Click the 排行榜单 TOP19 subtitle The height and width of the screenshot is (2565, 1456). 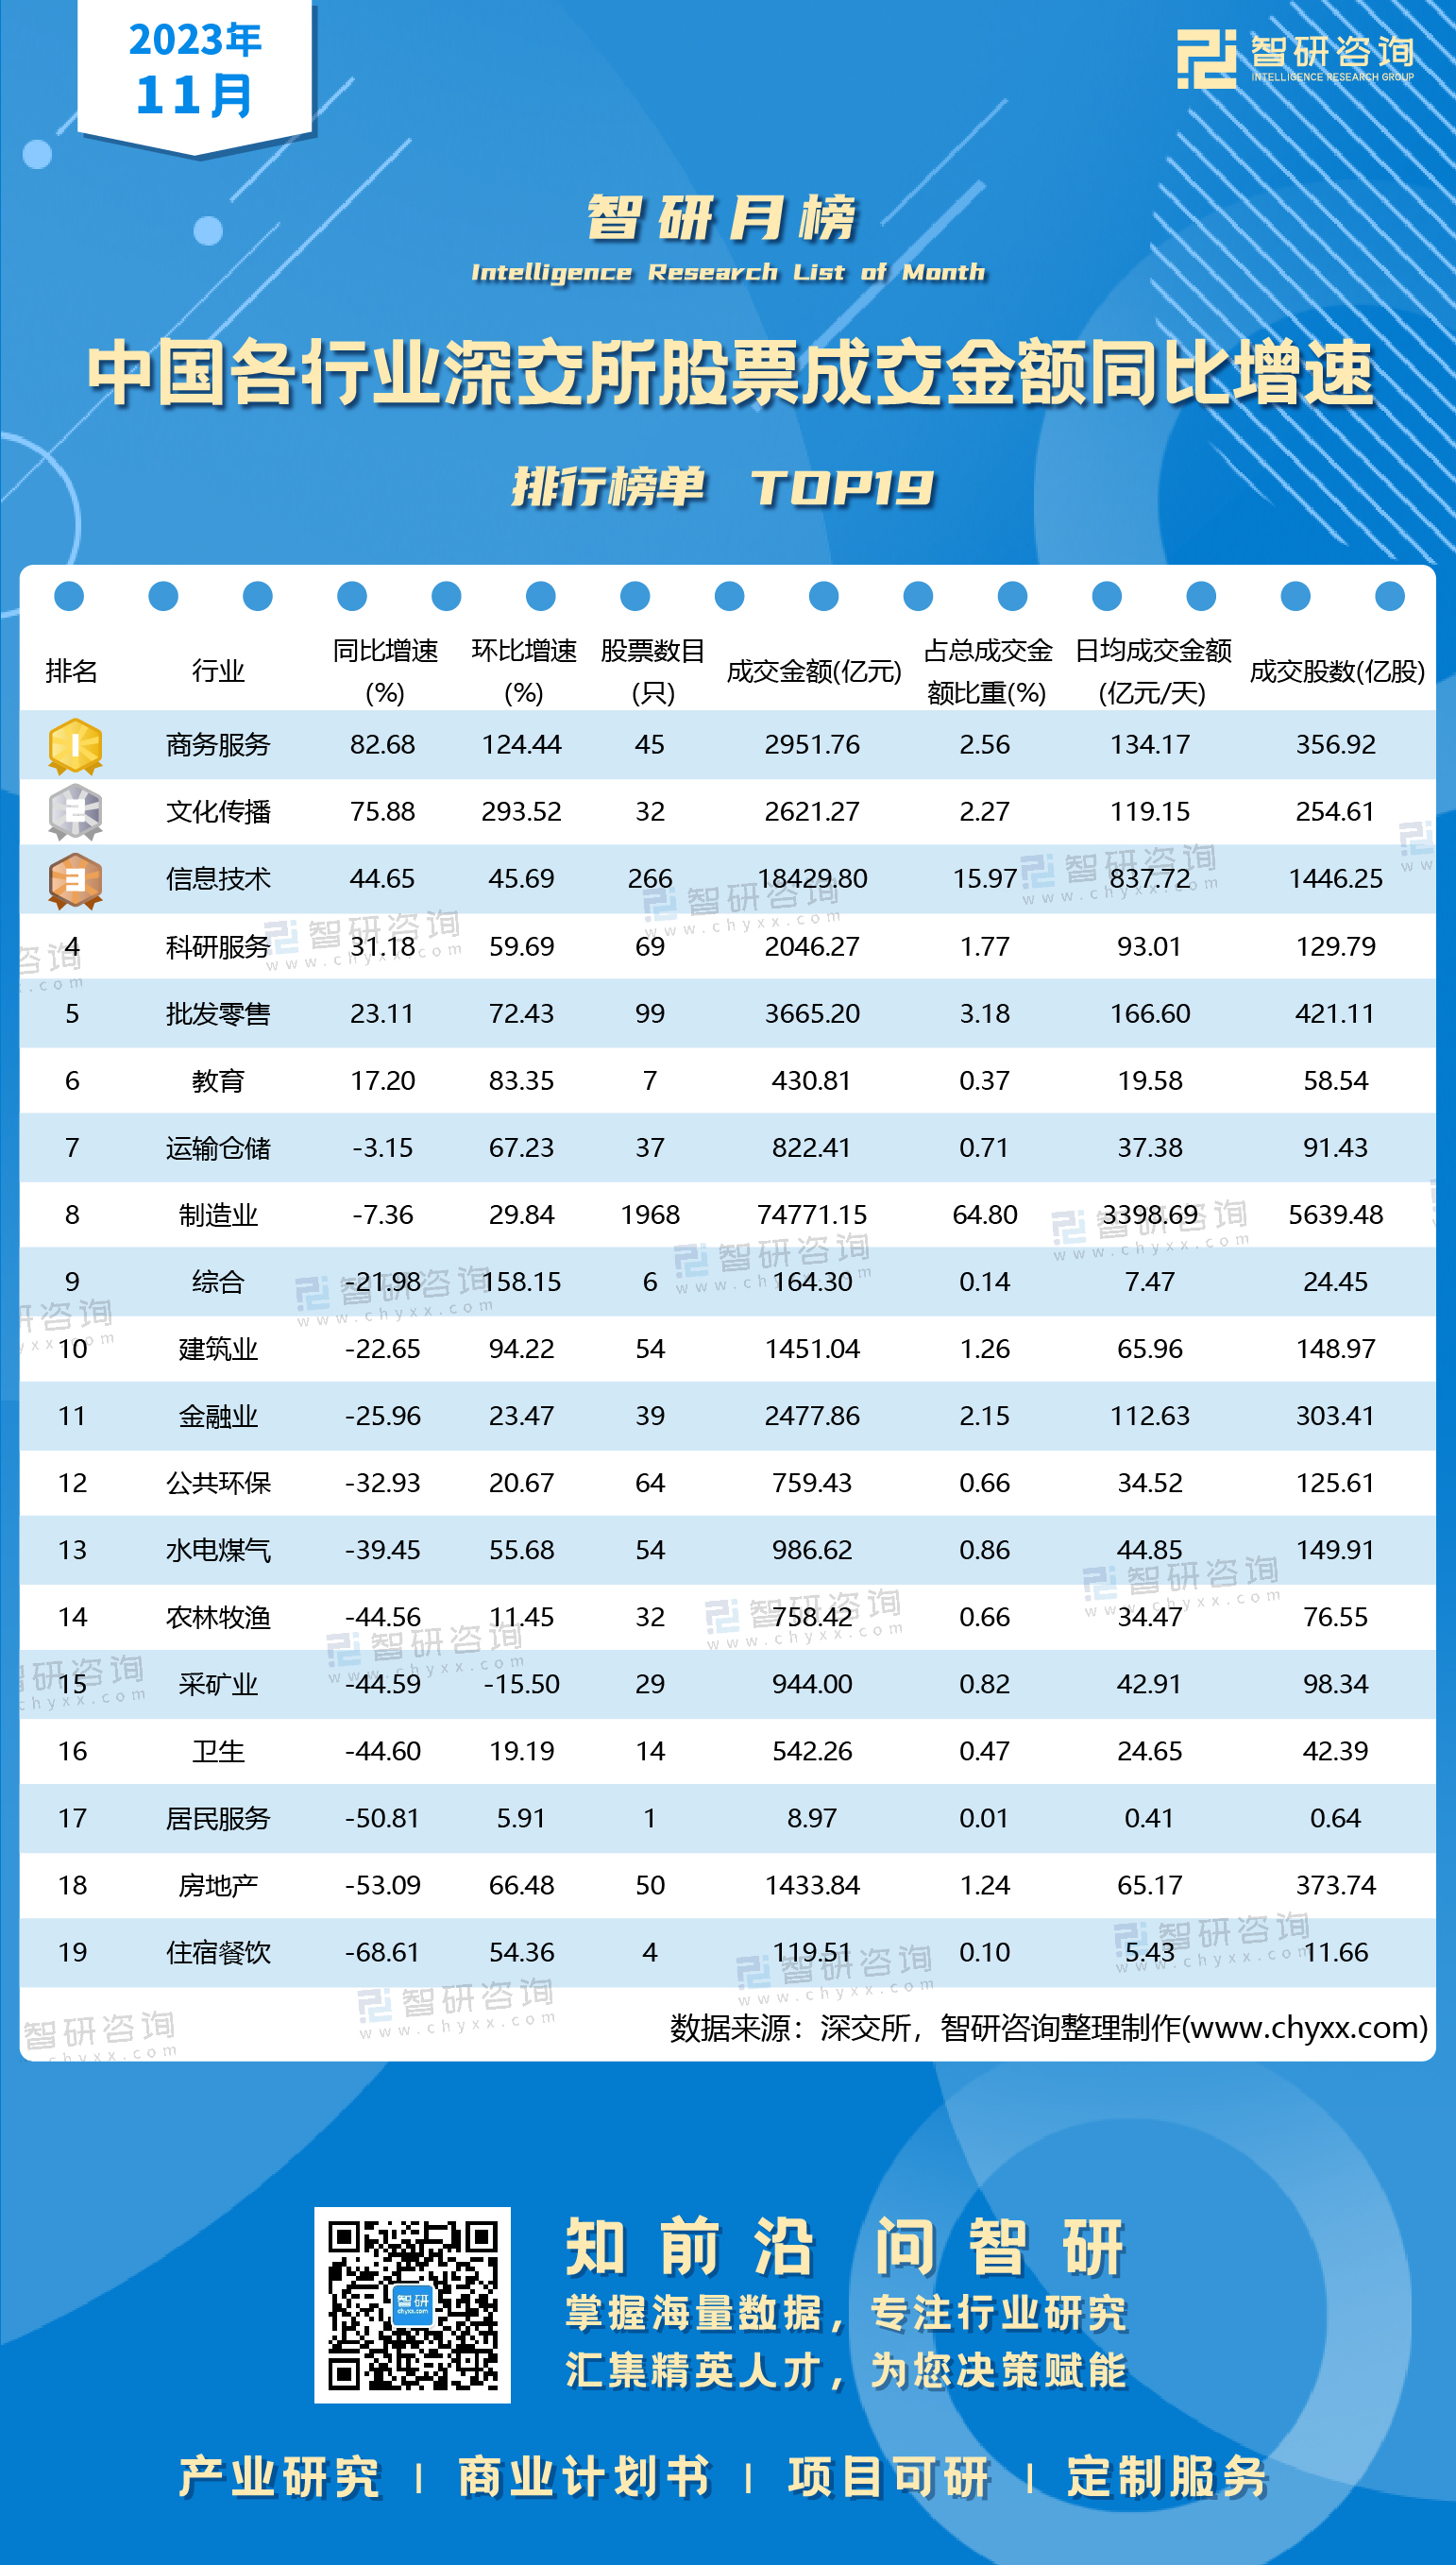click(x=722, y=487)
